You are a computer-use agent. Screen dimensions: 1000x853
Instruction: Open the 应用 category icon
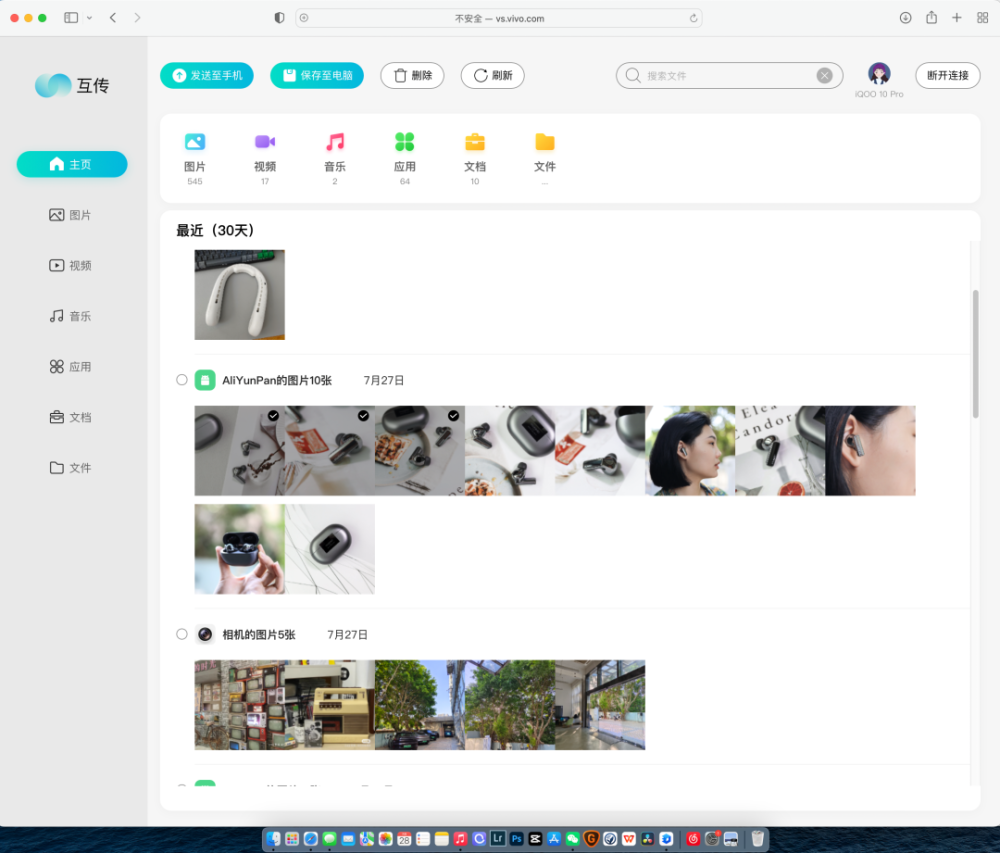[404, 143]
